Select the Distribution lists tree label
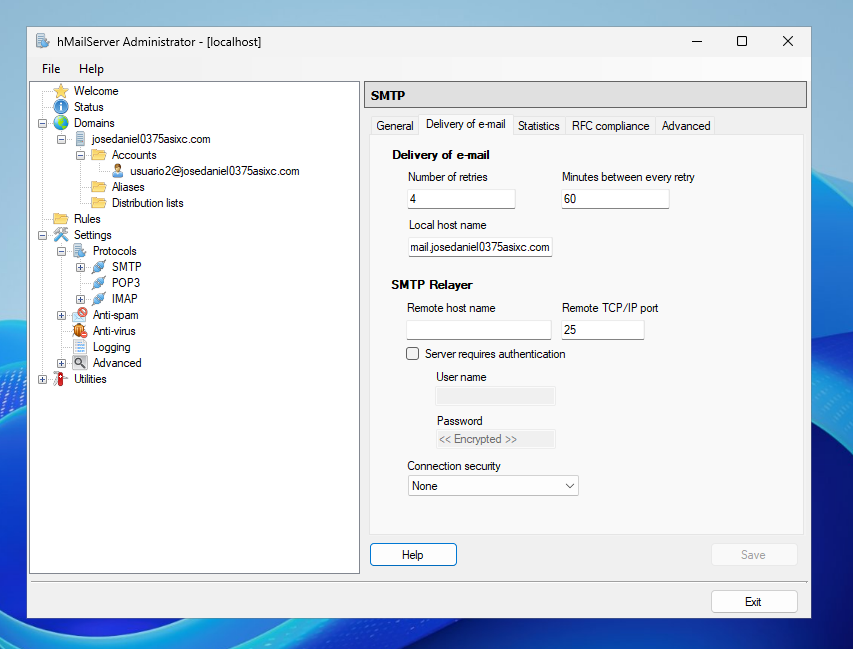The width and height of the screenshot is (853, 649). [x=147, y=203]
